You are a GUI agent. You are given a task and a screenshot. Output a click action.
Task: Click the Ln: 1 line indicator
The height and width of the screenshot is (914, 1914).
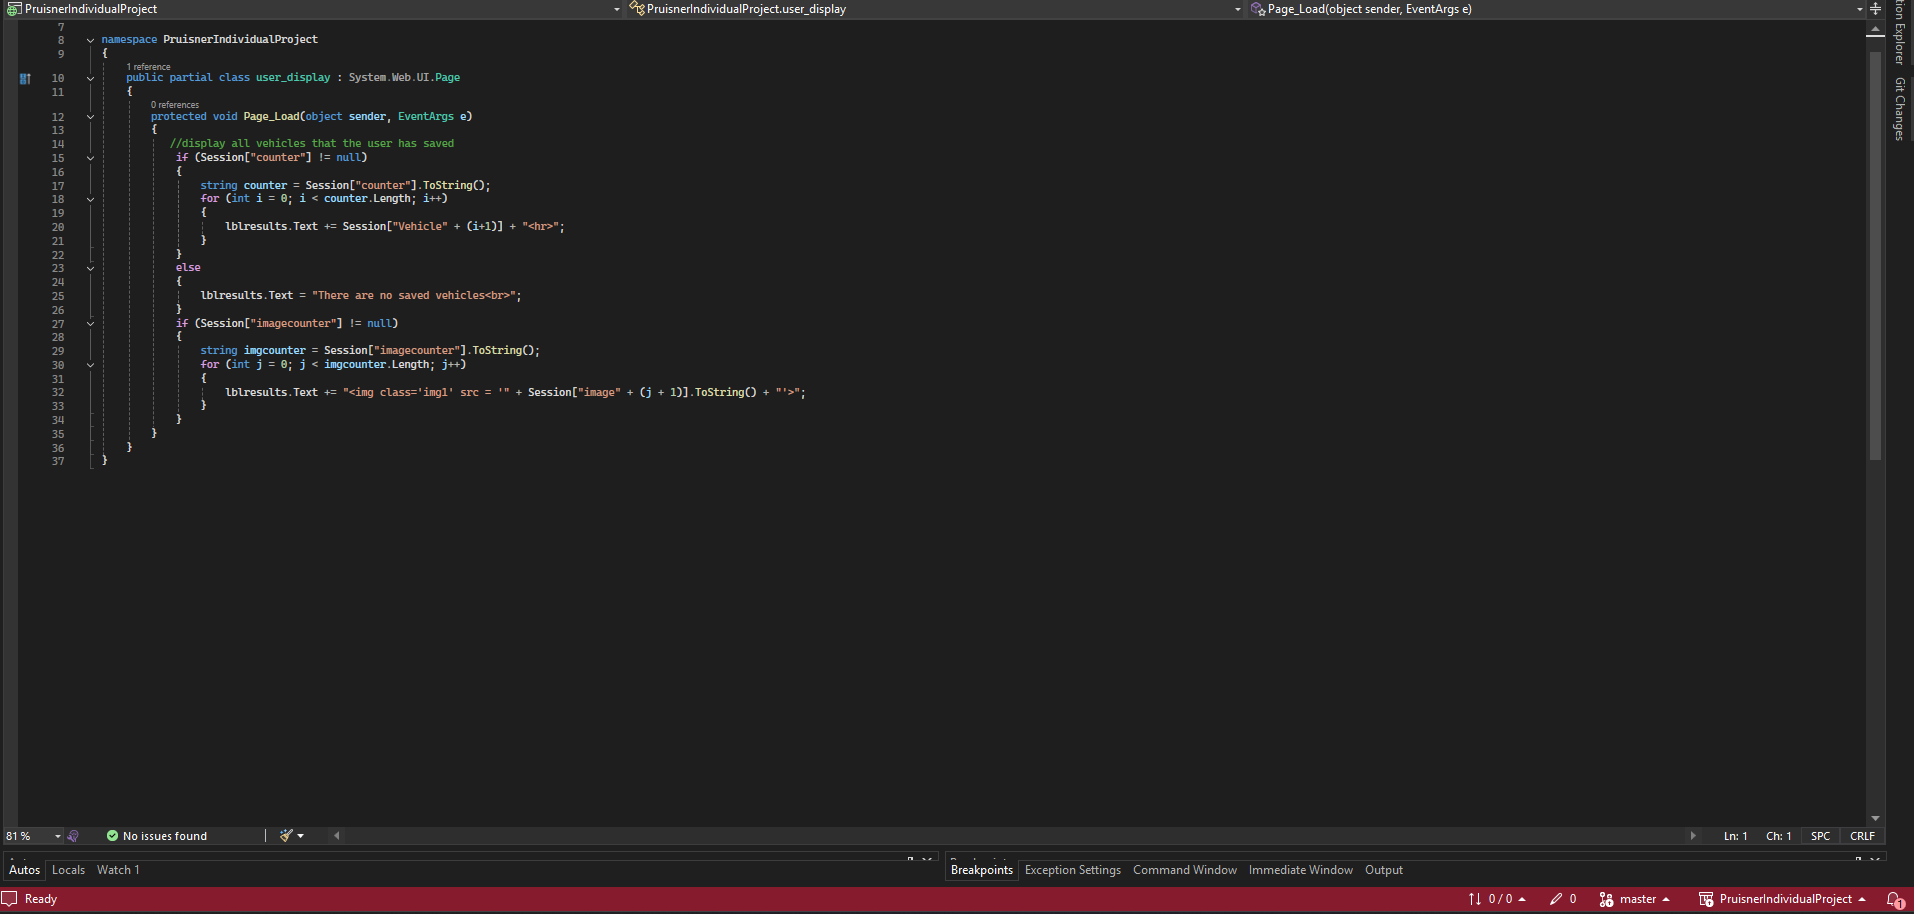pyautogui.click(x=1735, y=836)
